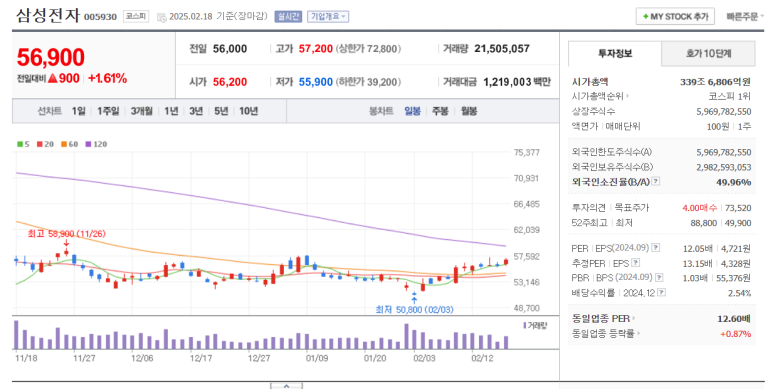
Task: Open the 동일업종 PER link
Action: [603, 318]
